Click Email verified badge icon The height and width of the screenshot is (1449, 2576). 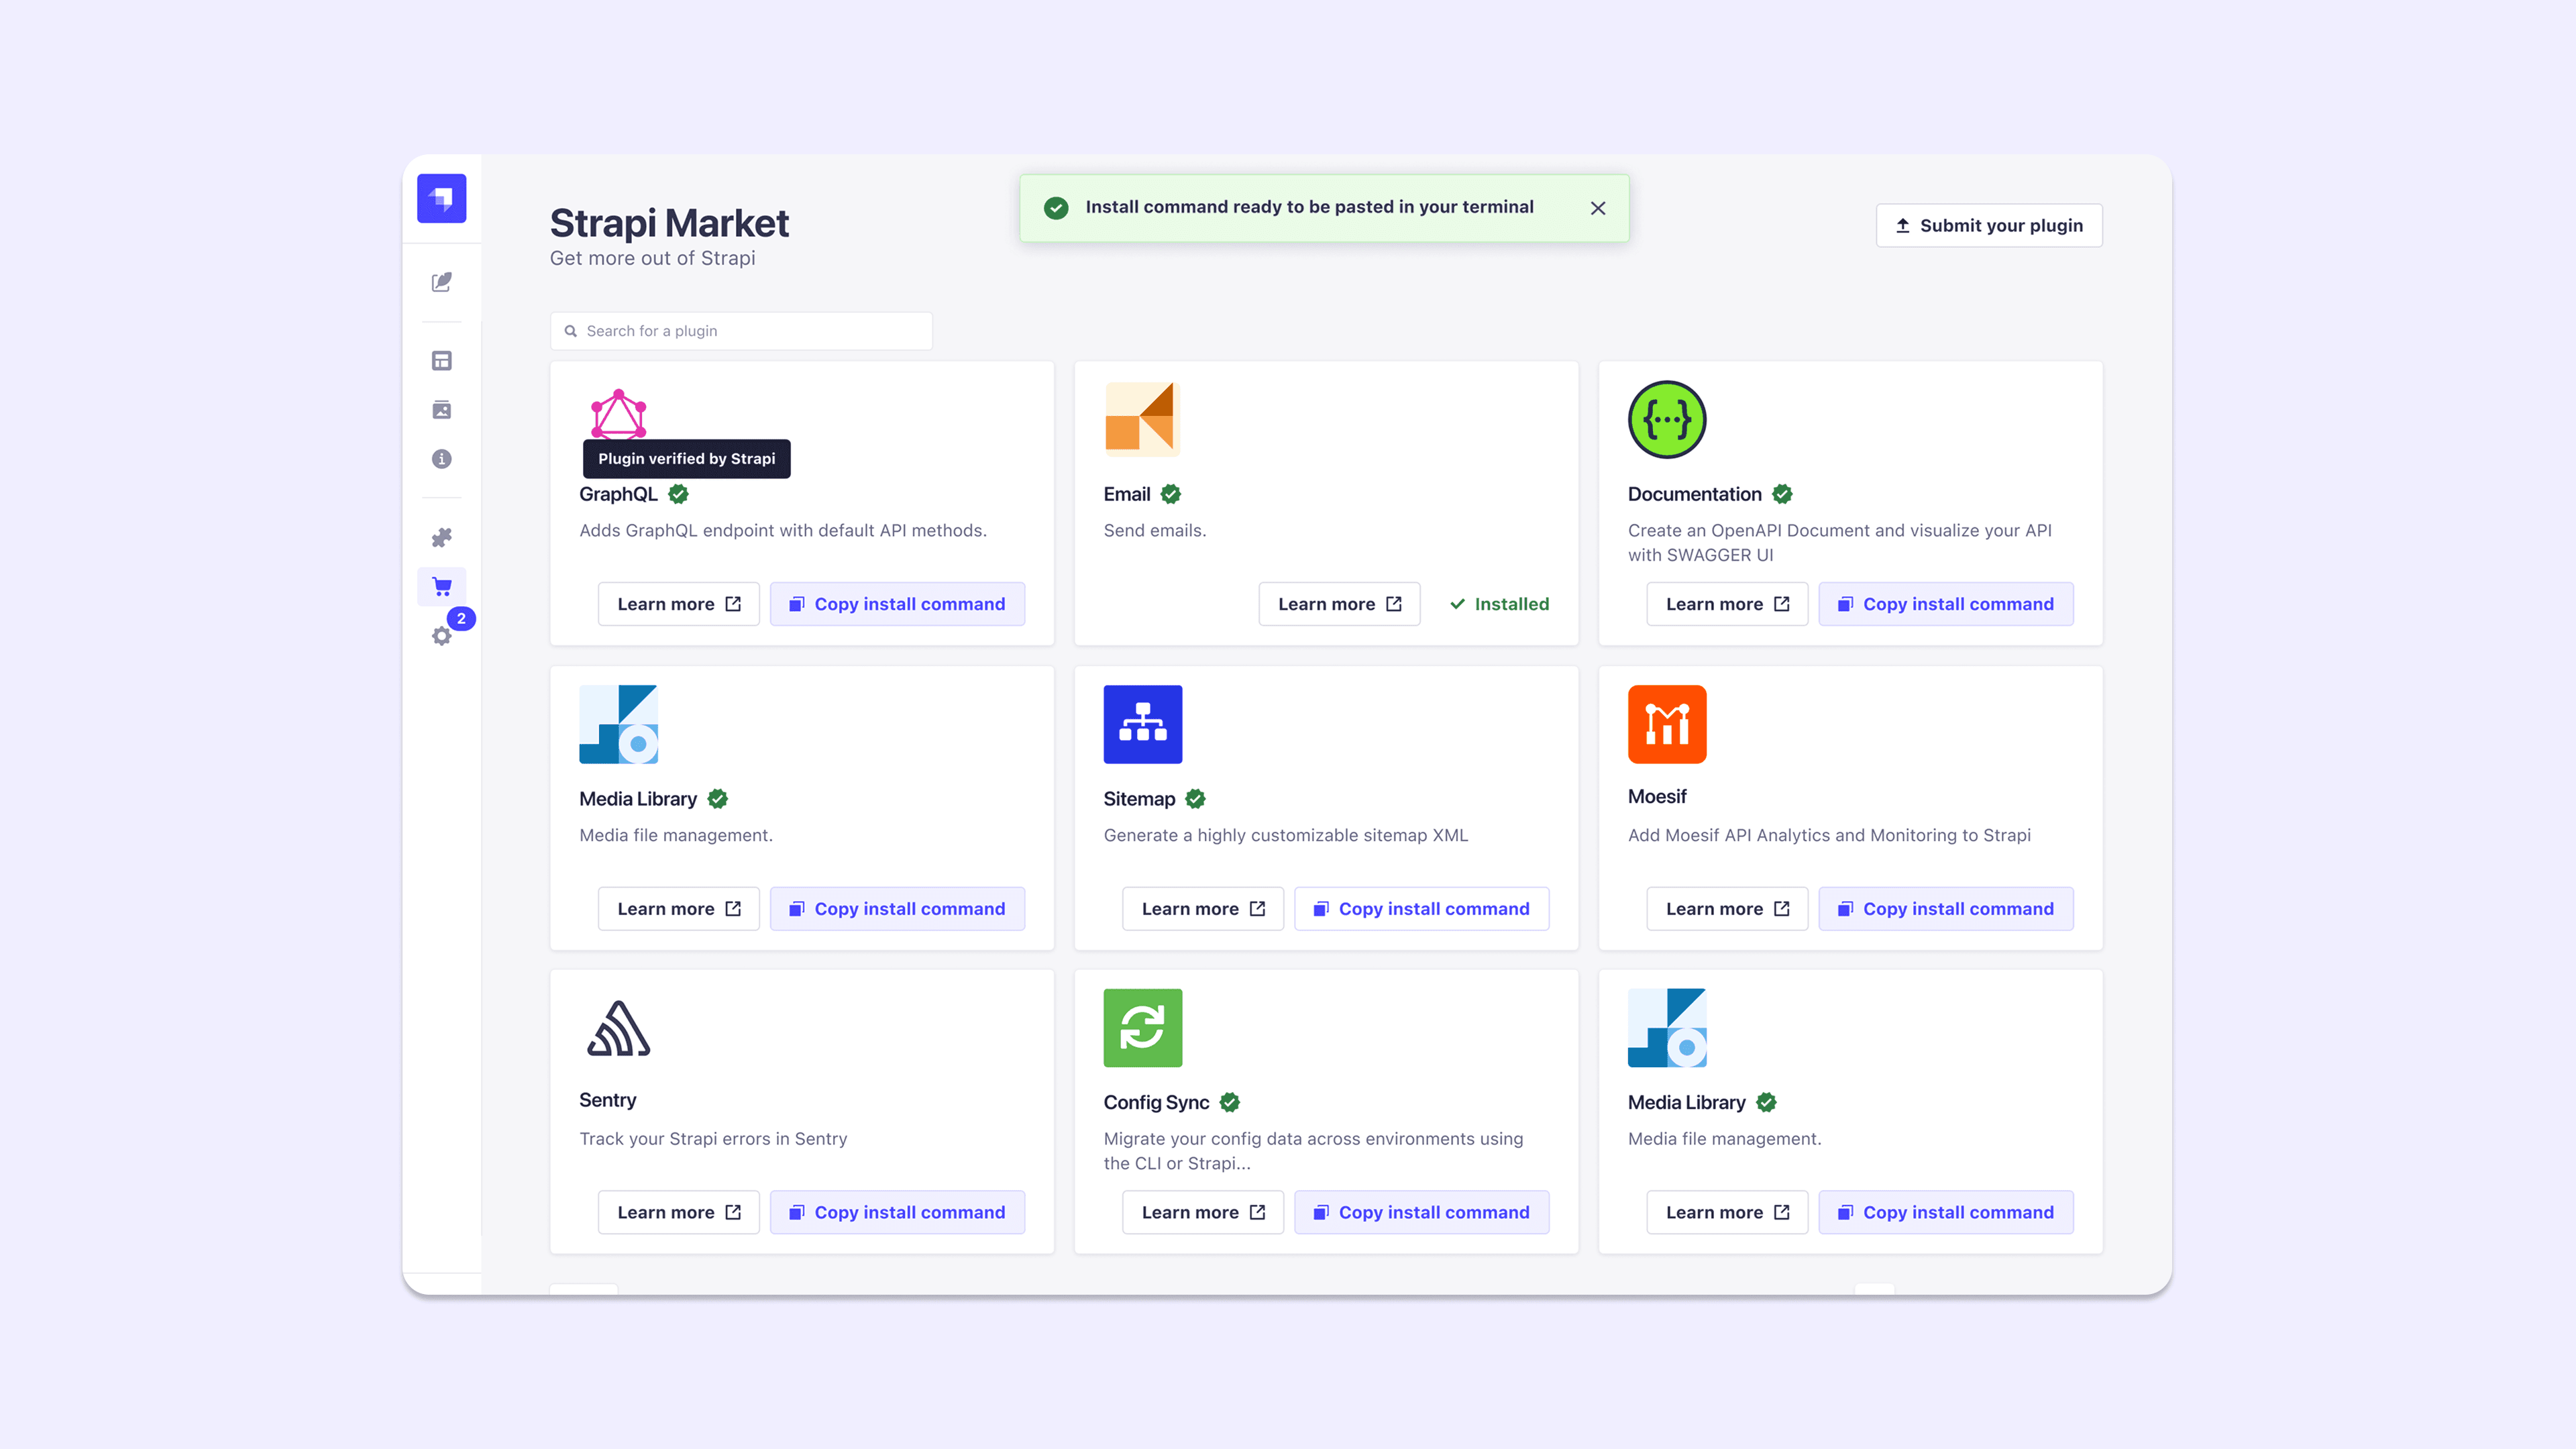(x=1171, y=494)
